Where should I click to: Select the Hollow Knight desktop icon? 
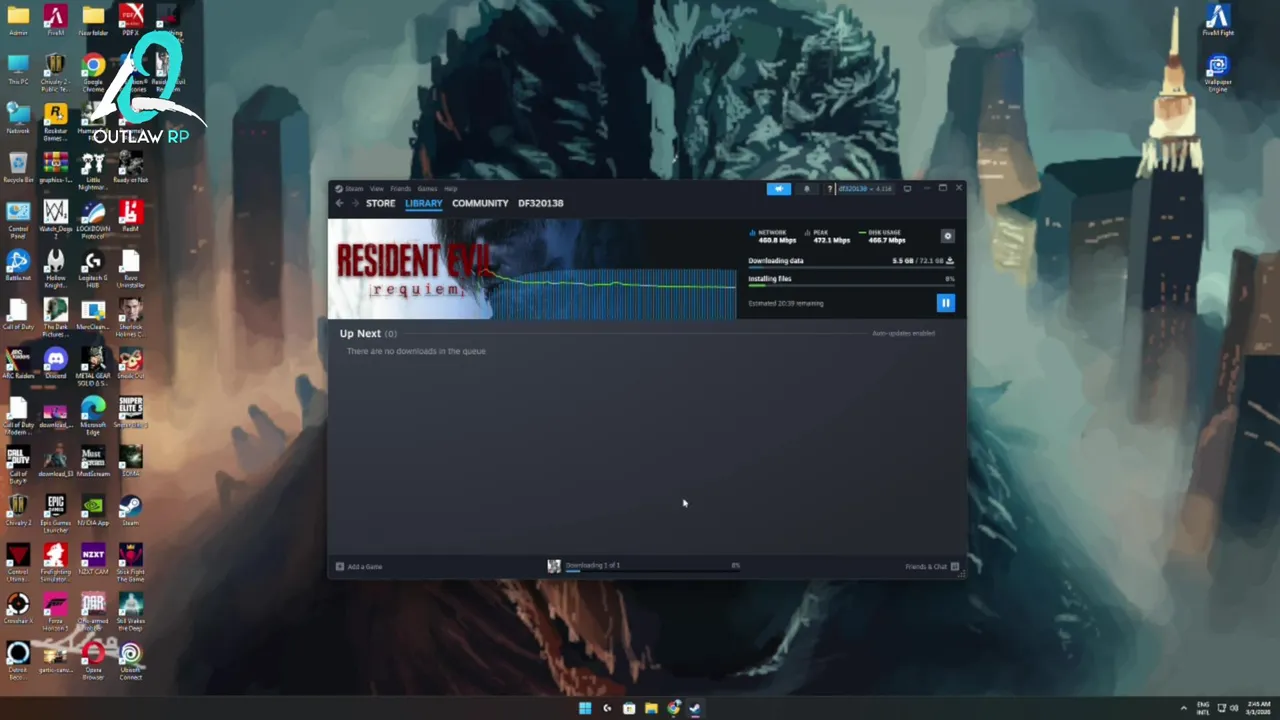pyautogui.click(x=56, y=268)
